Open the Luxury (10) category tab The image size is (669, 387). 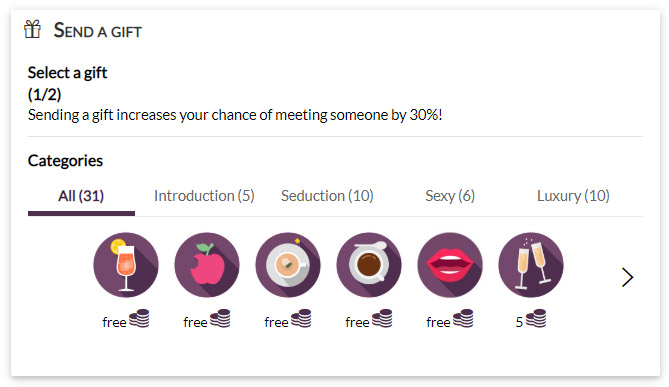[x=573, y=196]
